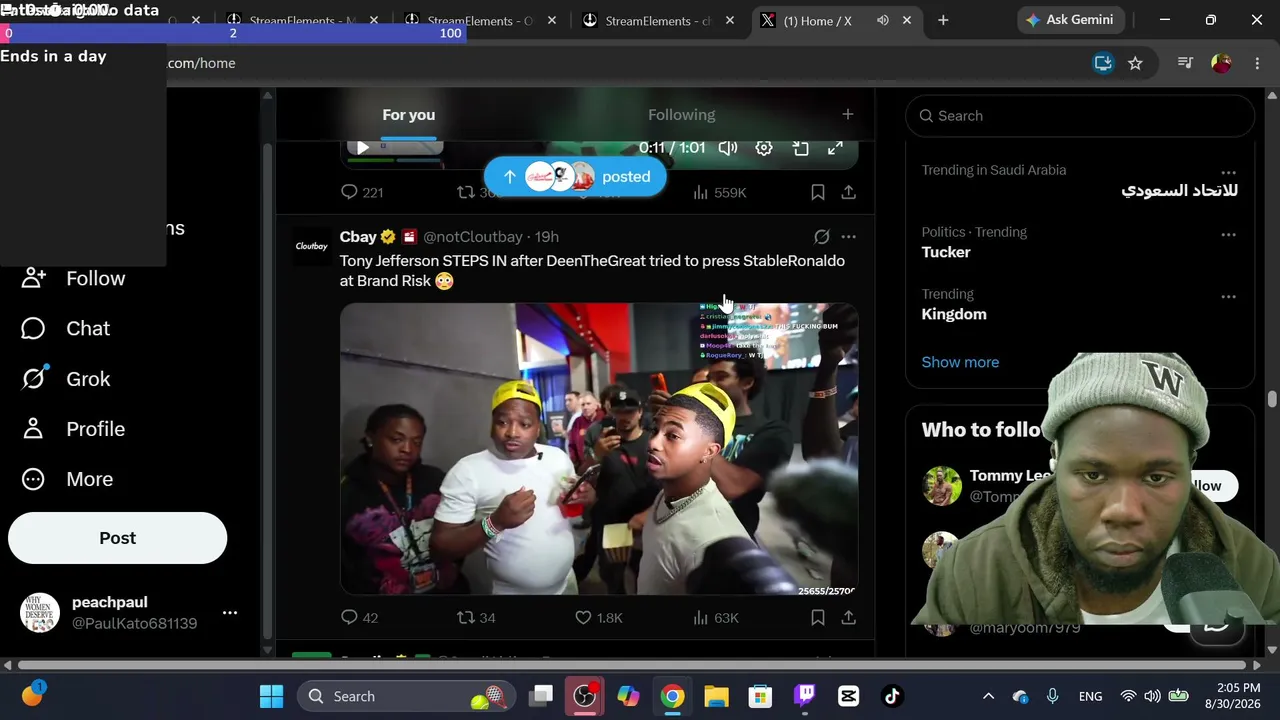Viewport: 1280px width, 720px height.
Task: Click the new posts 'posted' pill
Action: tap(575, 177)
